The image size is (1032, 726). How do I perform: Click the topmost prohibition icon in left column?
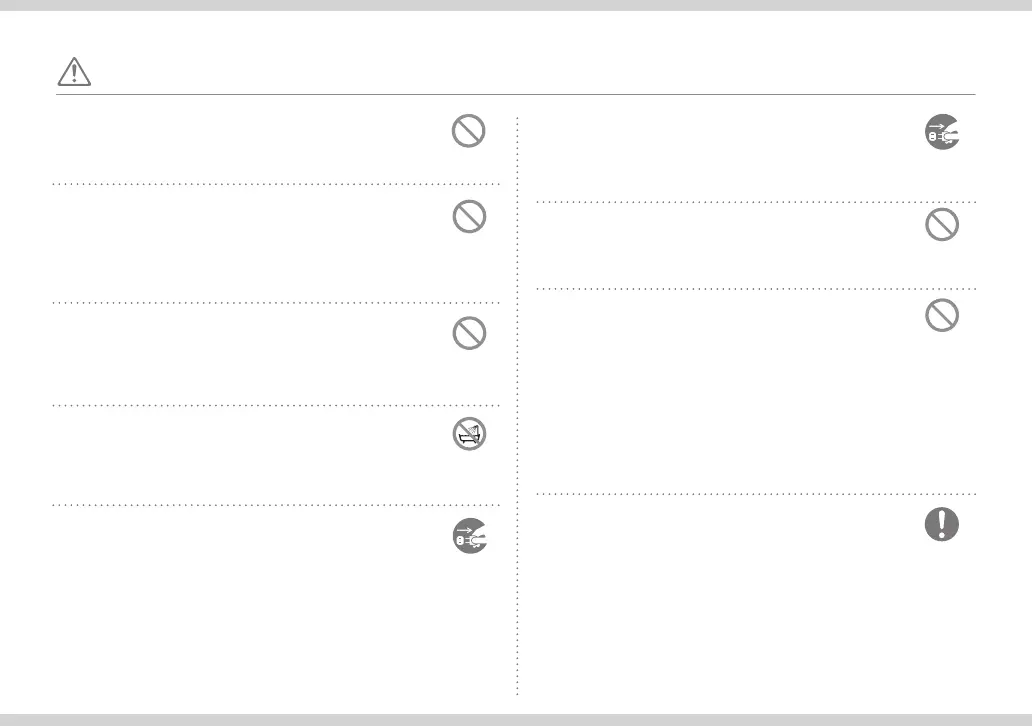[x=469, y=132]
